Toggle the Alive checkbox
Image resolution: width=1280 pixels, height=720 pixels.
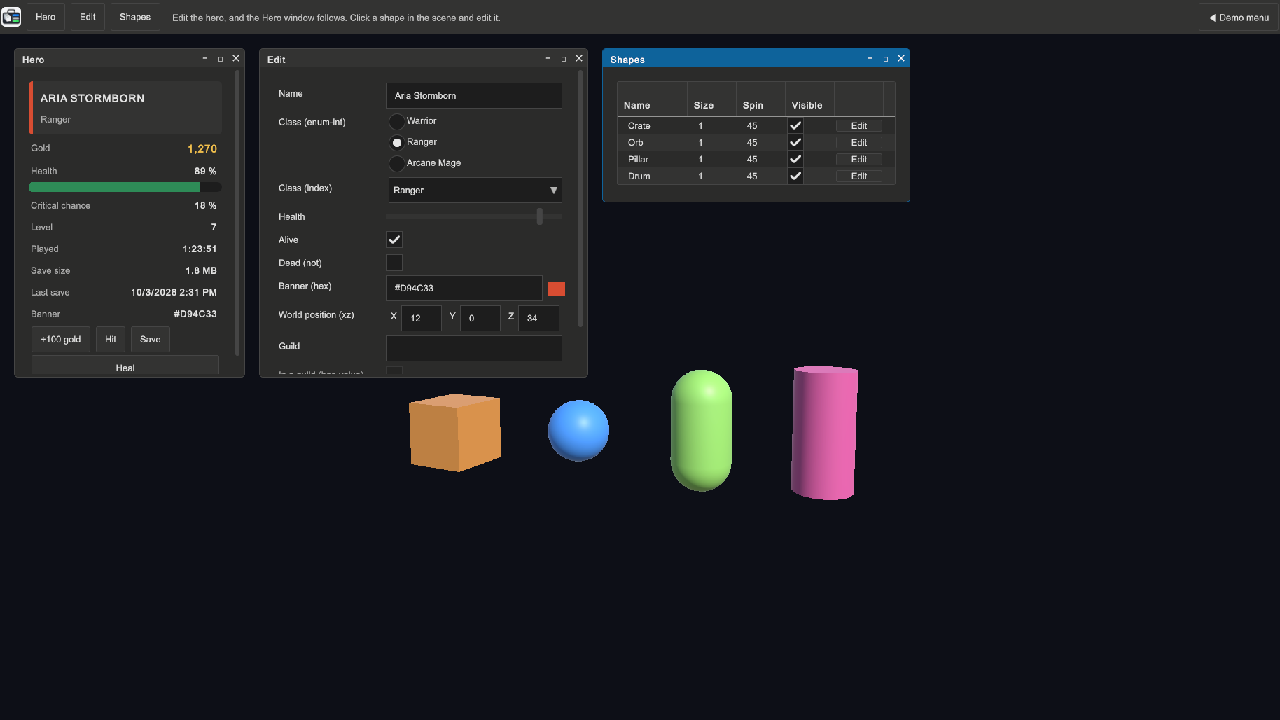coord(394,240)
